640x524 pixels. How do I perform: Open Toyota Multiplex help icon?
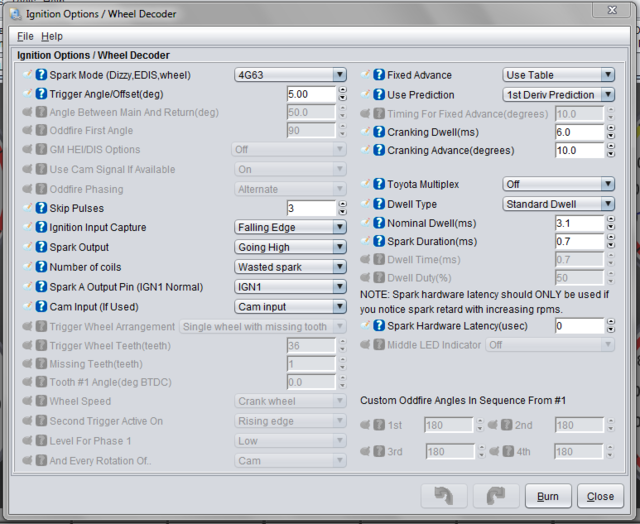tap(379, 184)
